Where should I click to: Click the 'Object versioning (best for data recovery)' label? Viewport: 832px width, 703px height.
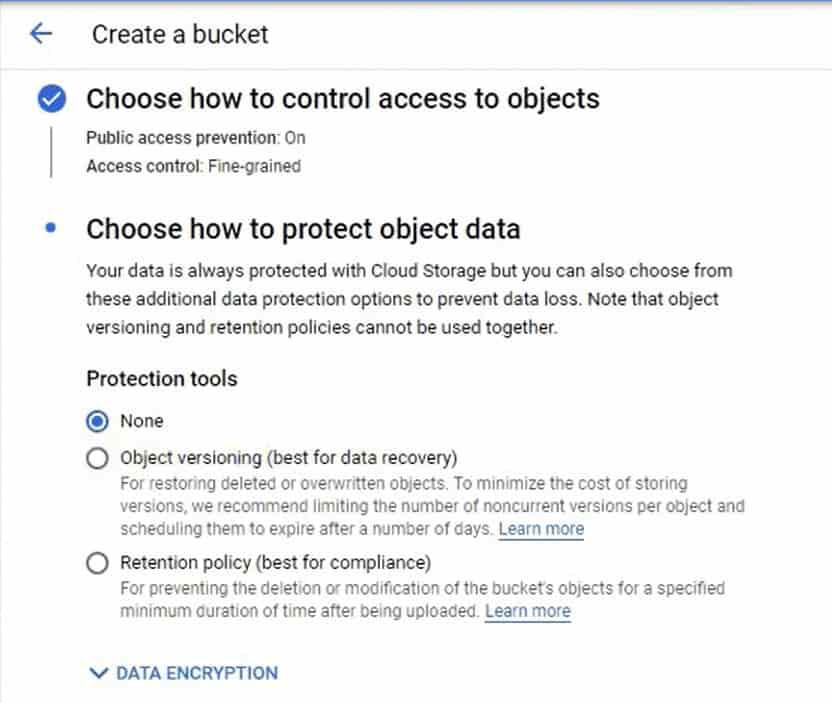[x=288, y=458]
